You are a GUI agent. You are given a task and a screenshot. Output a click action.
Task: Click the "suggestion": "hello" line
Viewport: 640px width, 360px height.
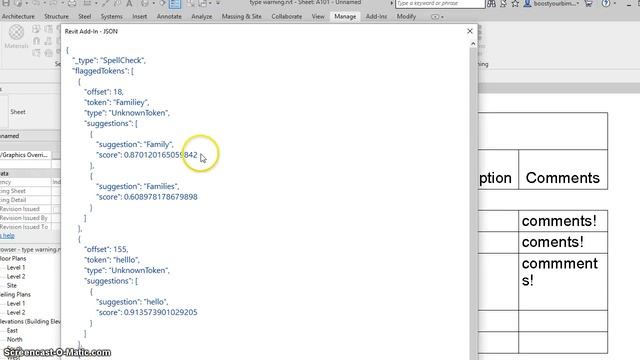(132, 302)
